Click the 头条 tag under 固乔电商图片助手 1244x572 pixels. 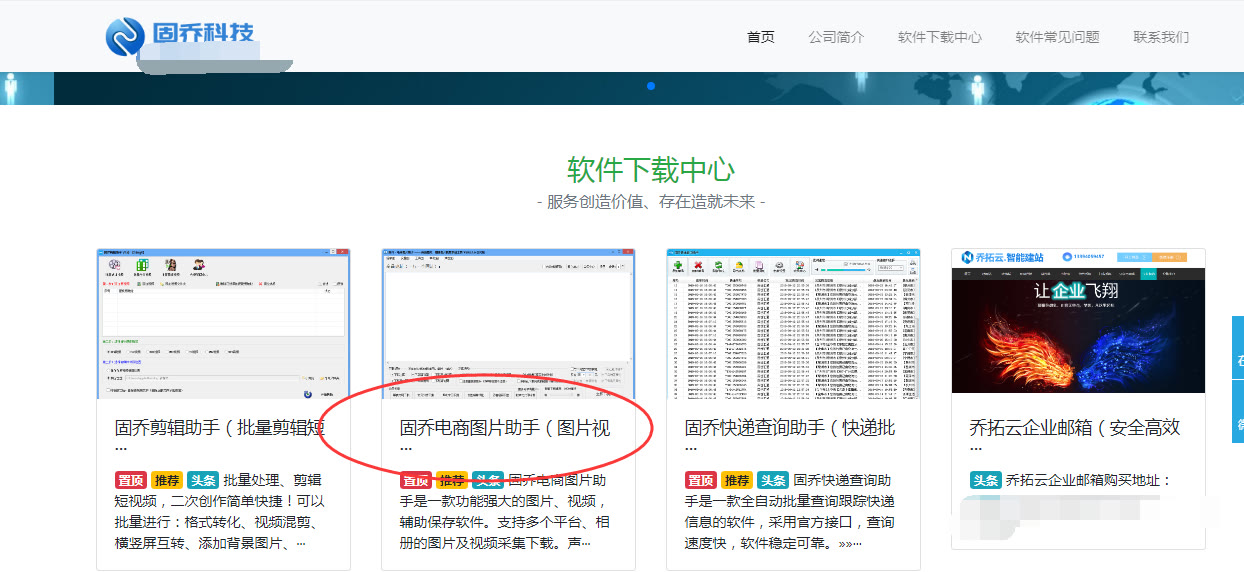click(x=488, y=480)
